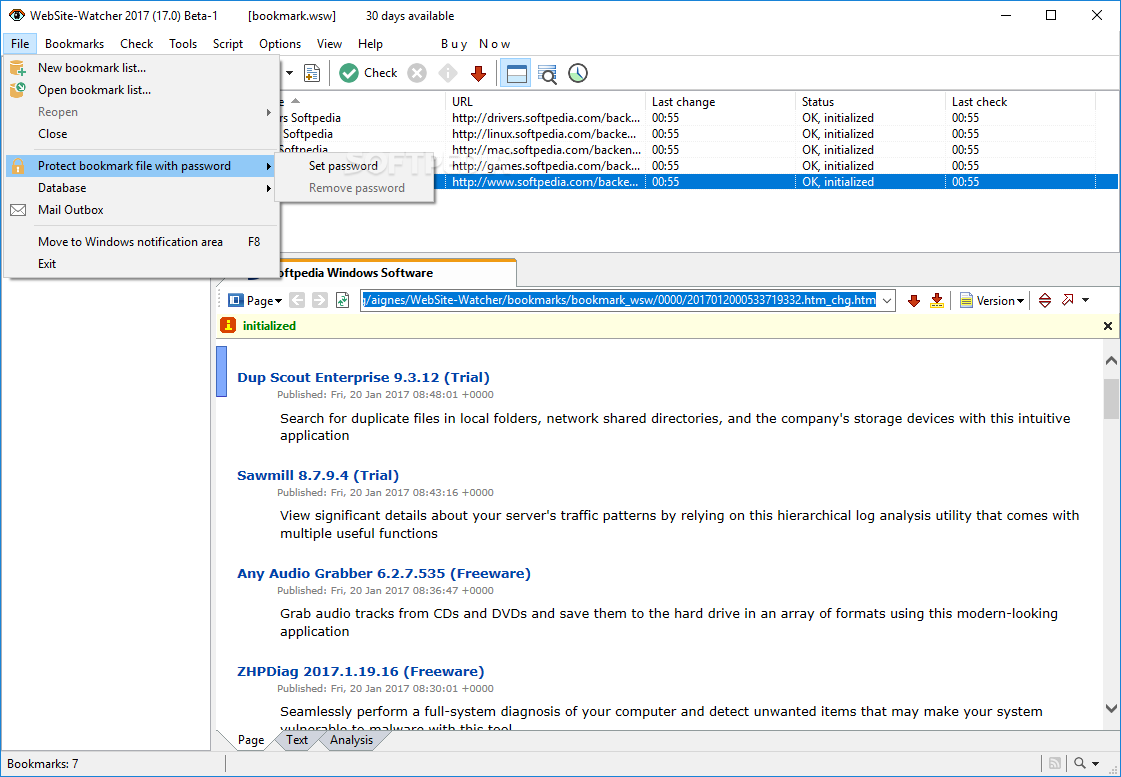Screen dimensions: 1121x777
Task: Open the zoom dropdown arrow in status bar
Action: click(1096, 764)
